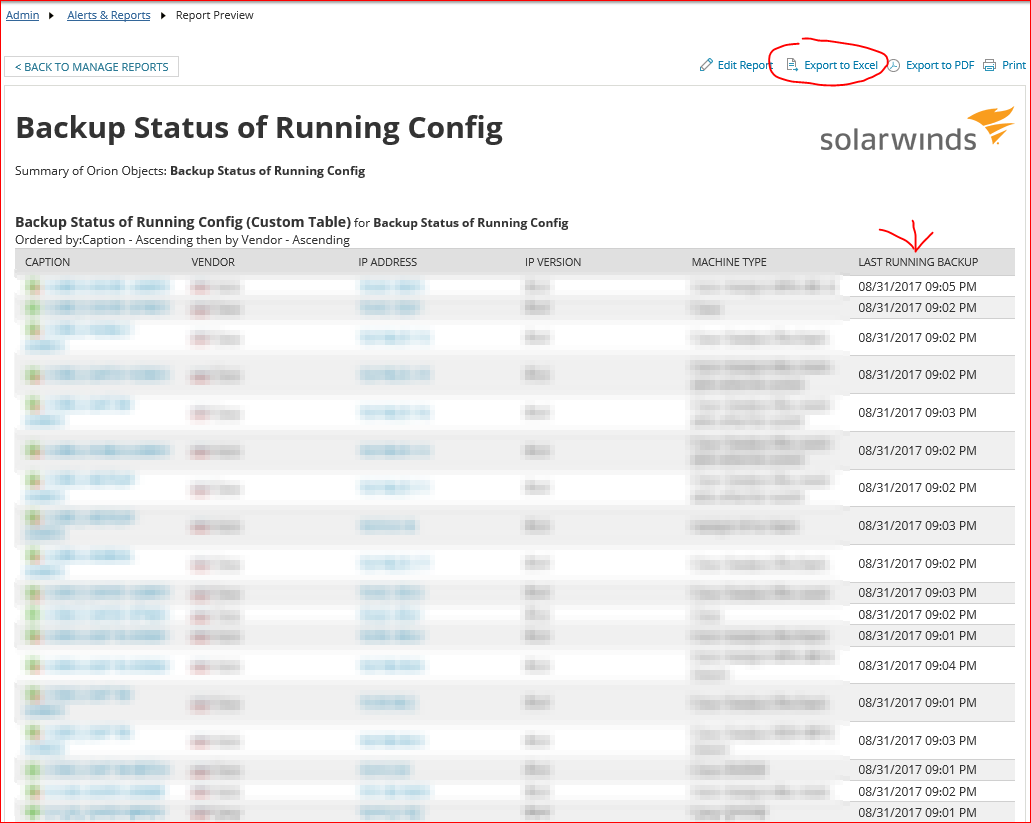Click the IP Address column header
Image resolution: width=1031 pixels, height=823 pixels.
tap(387, 262)
